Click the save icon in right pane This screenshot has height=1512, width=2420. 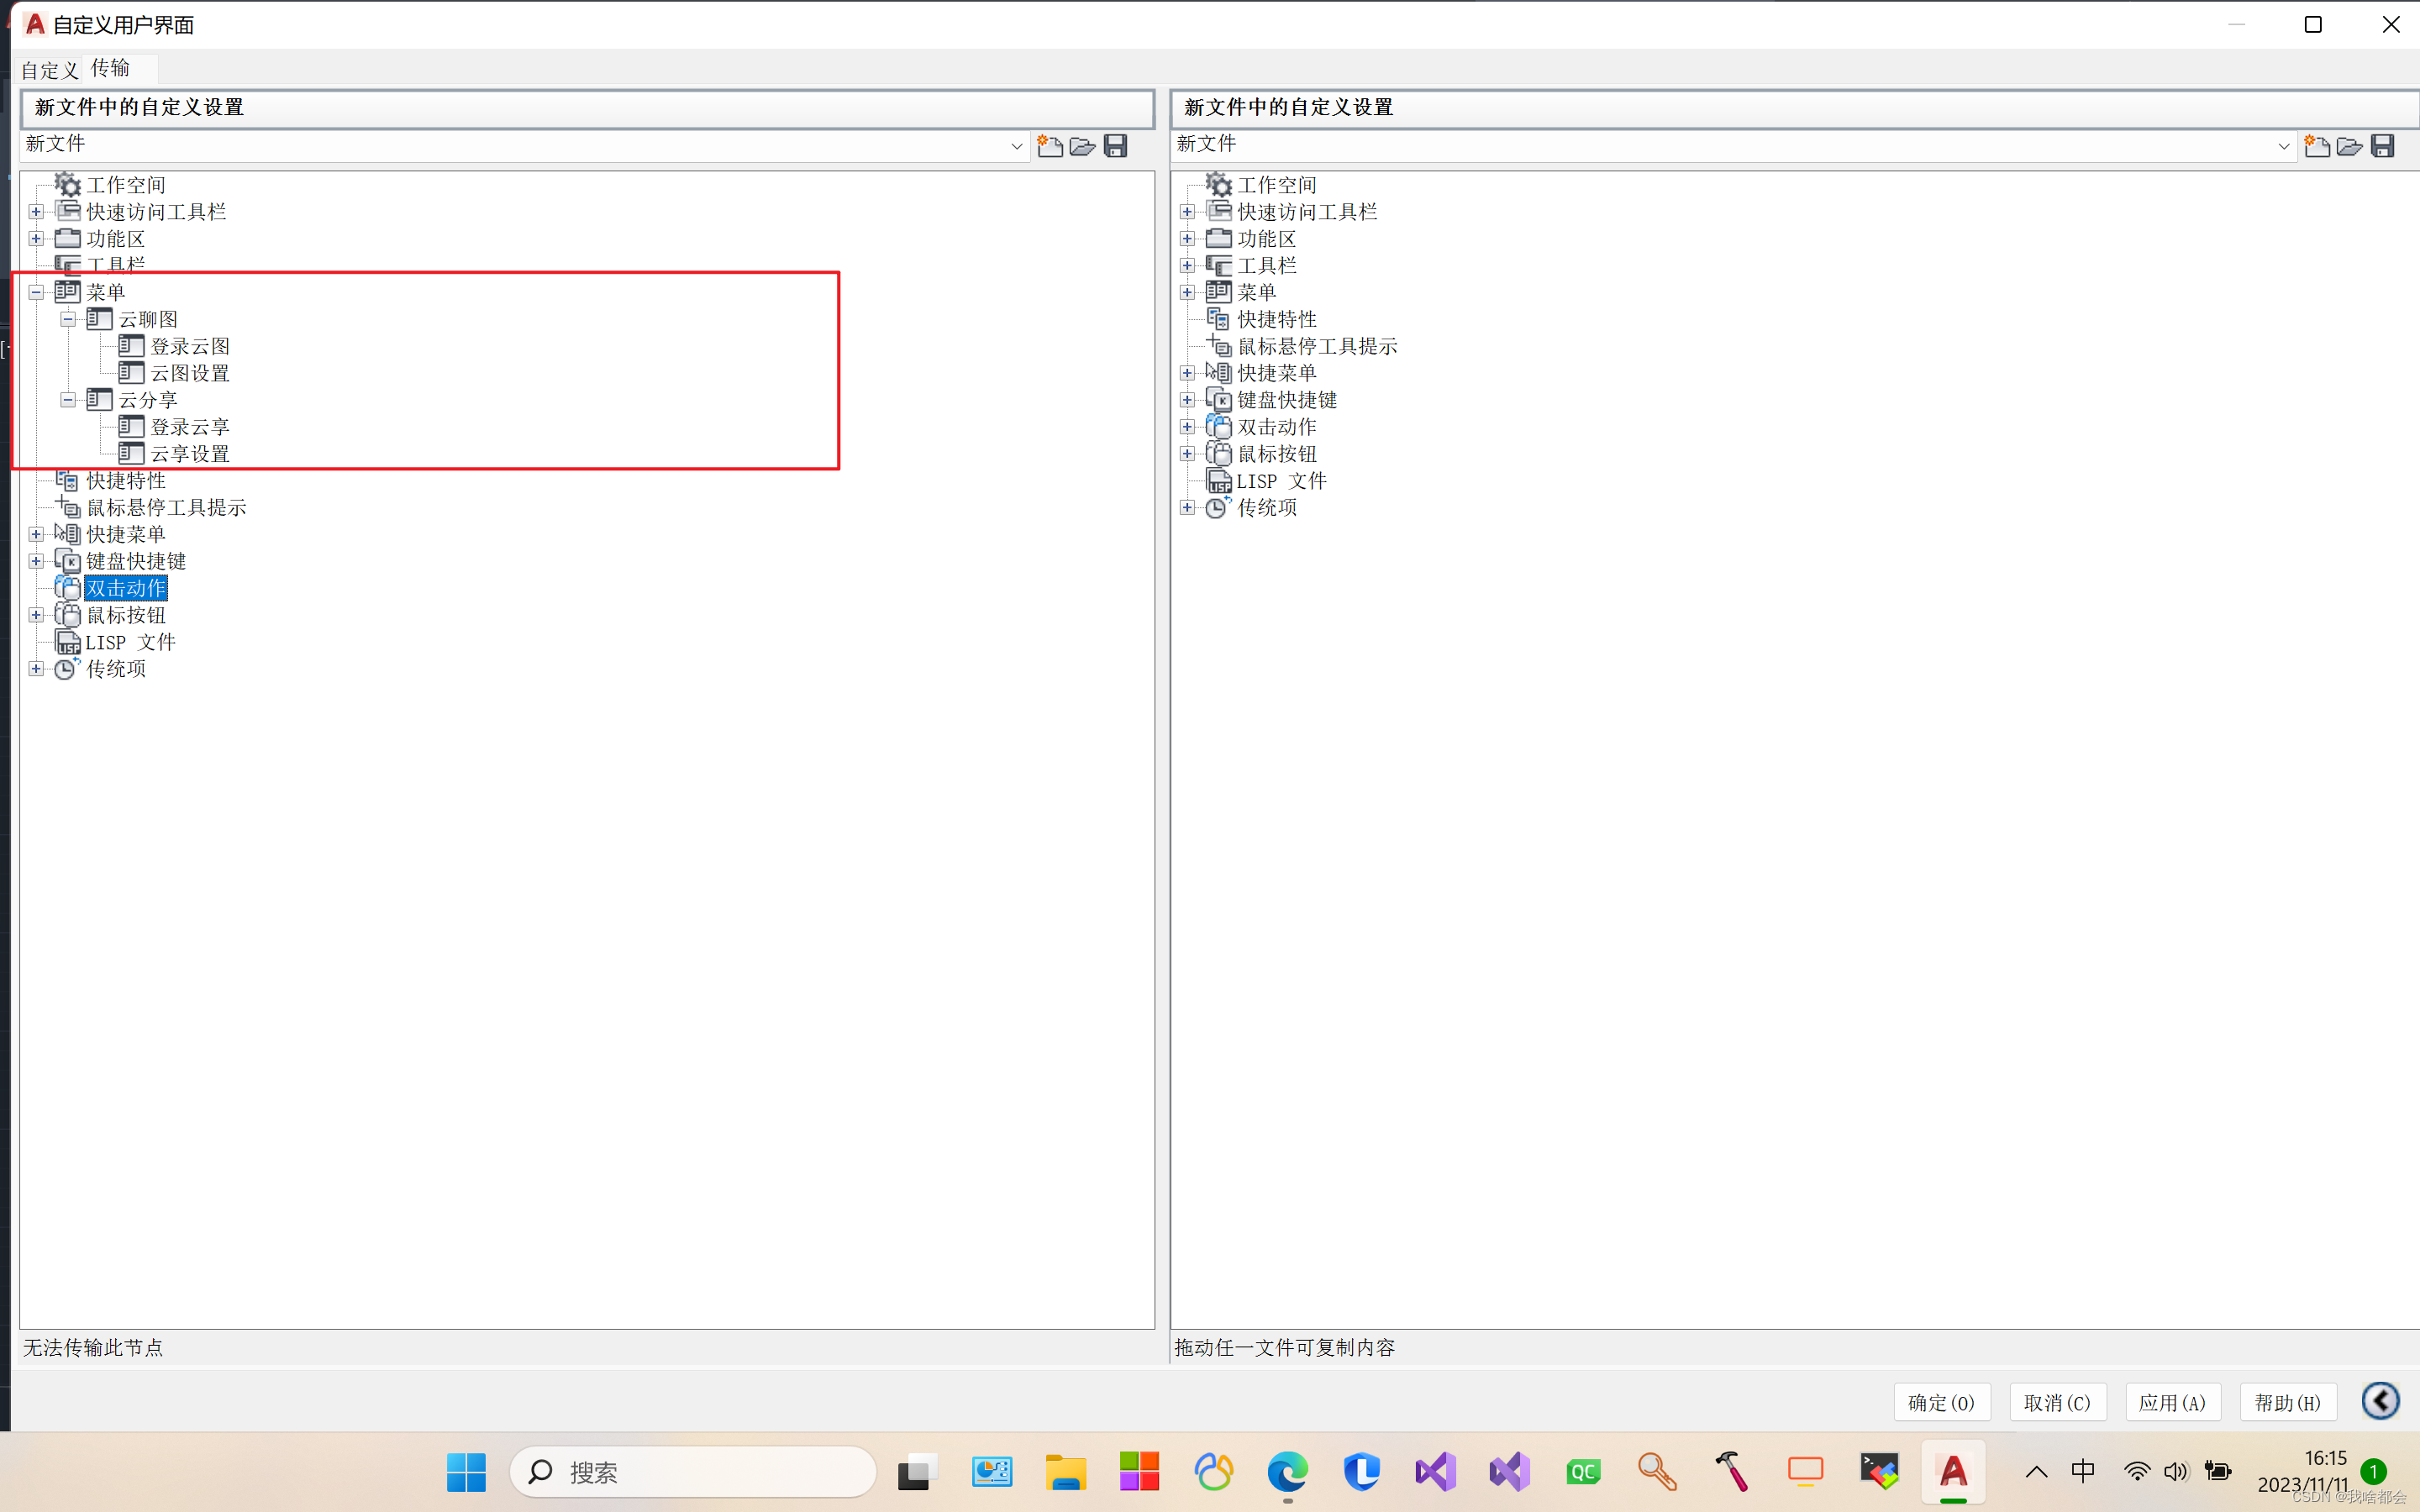coord(2383,146)
